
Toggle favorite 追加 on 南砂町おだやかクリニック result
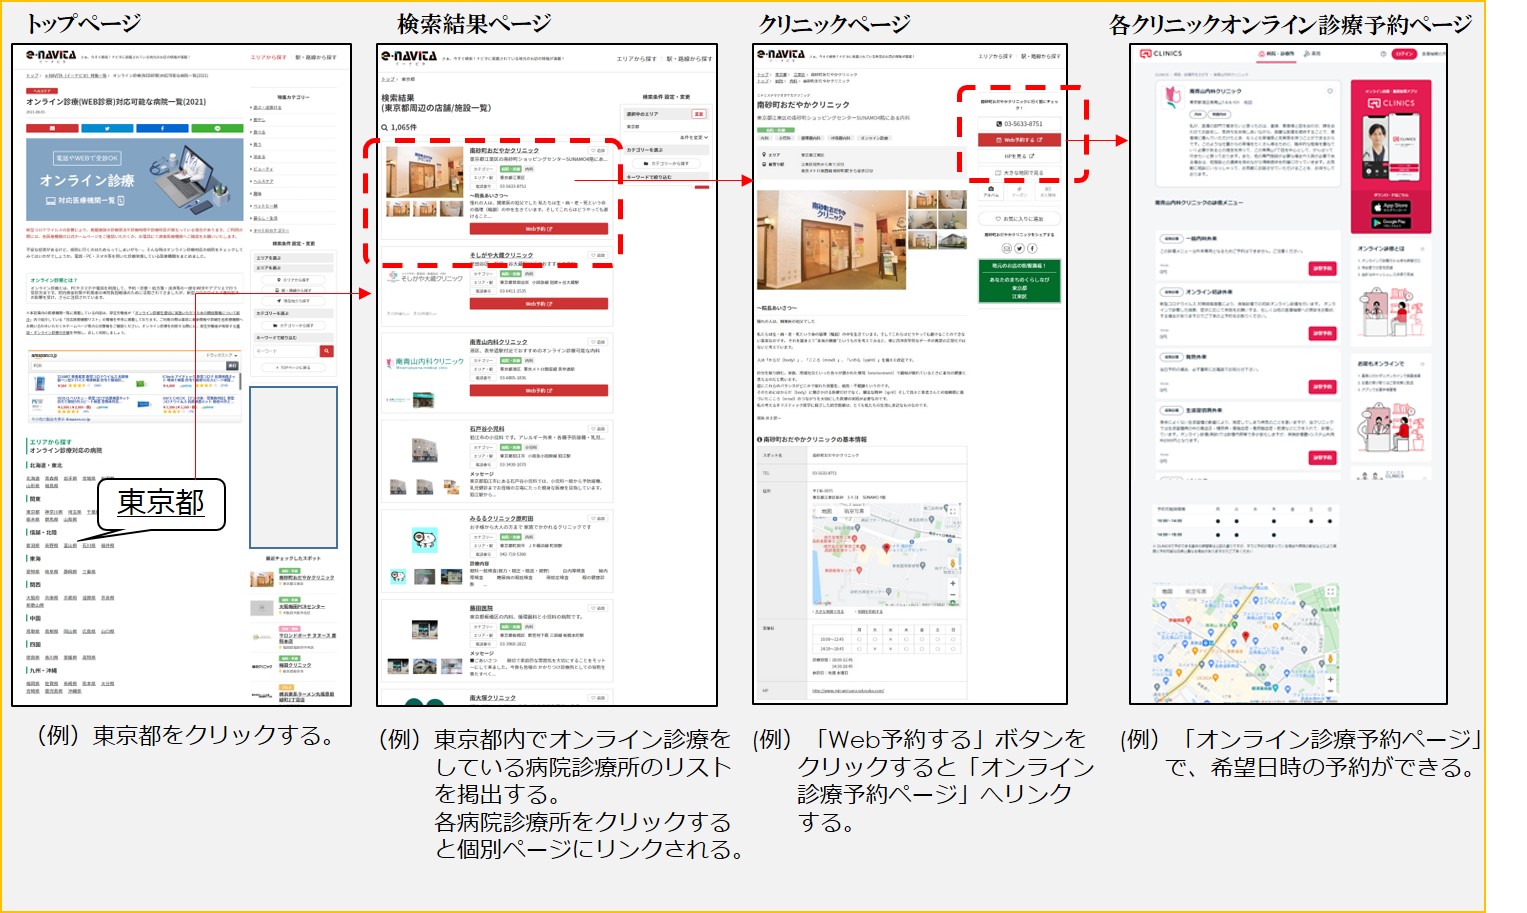[x=599, y=151]
